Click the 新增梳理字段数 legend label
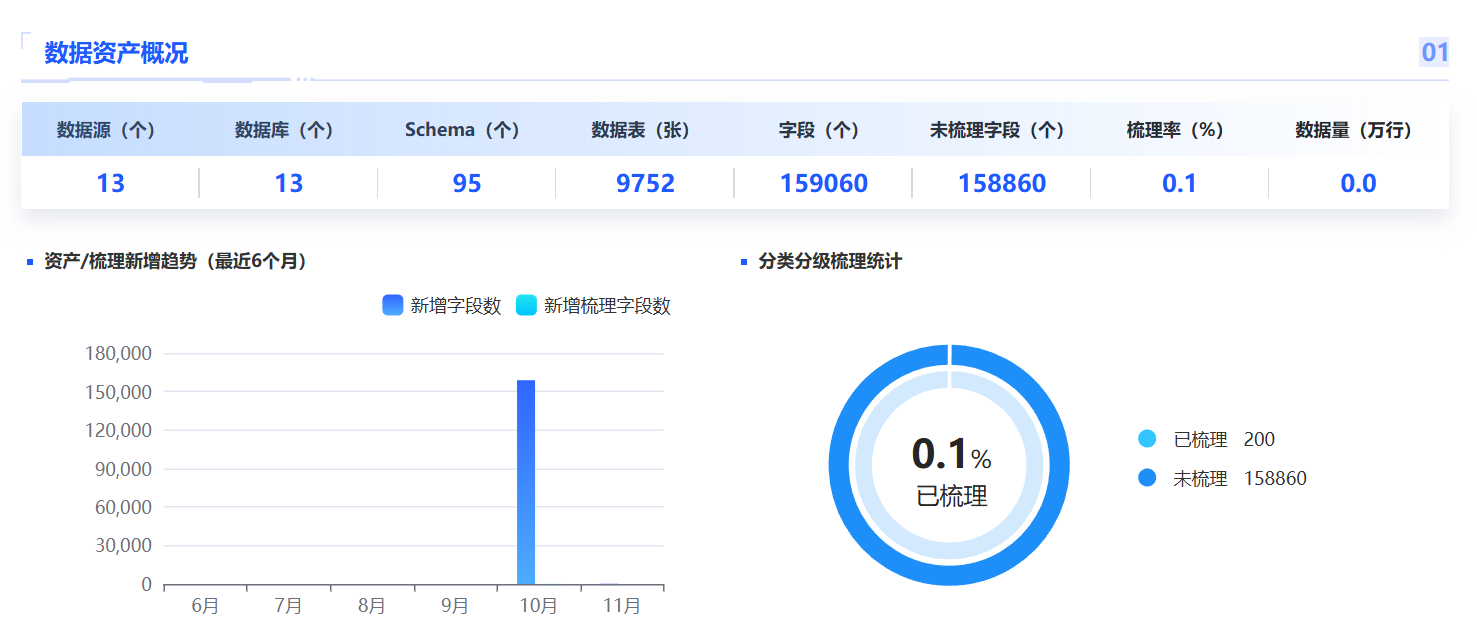 [608, 306]
